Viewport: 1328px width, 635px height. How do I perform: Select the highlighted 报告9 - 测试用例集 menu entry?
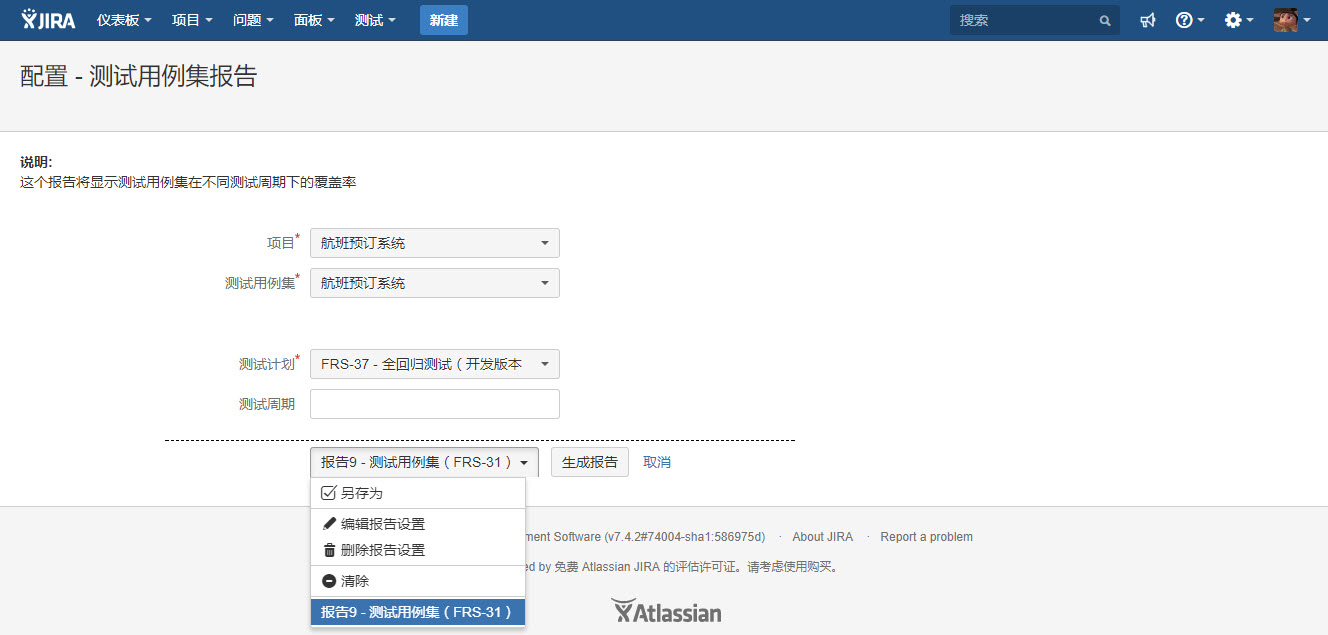point(418,612)
